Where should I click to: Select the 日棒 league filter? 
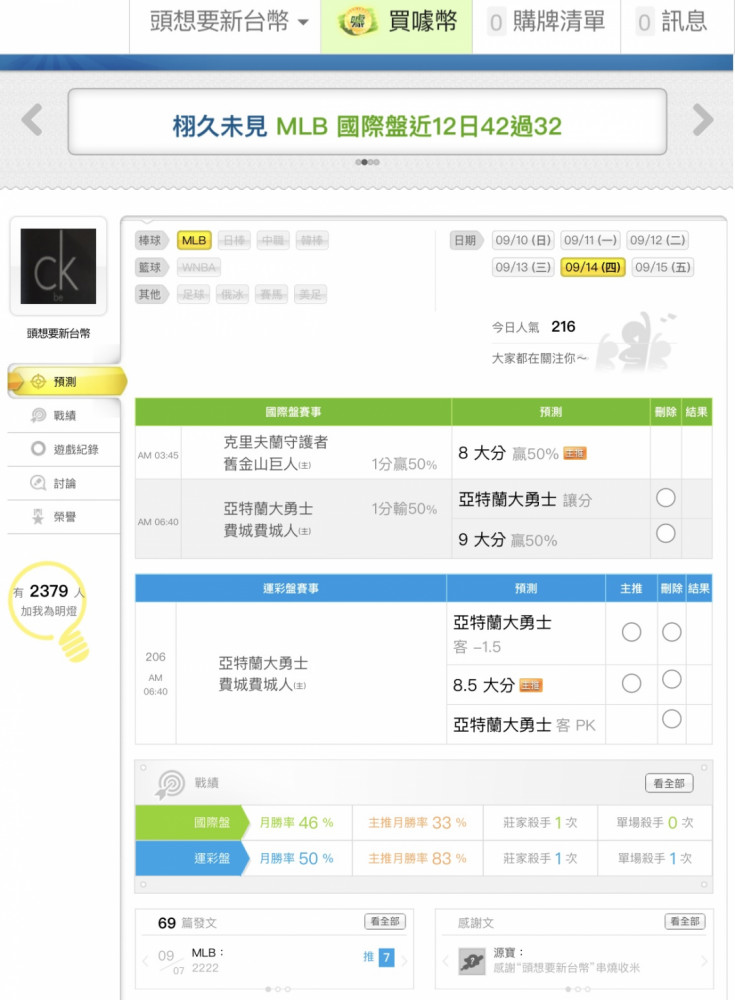[234, 240]
